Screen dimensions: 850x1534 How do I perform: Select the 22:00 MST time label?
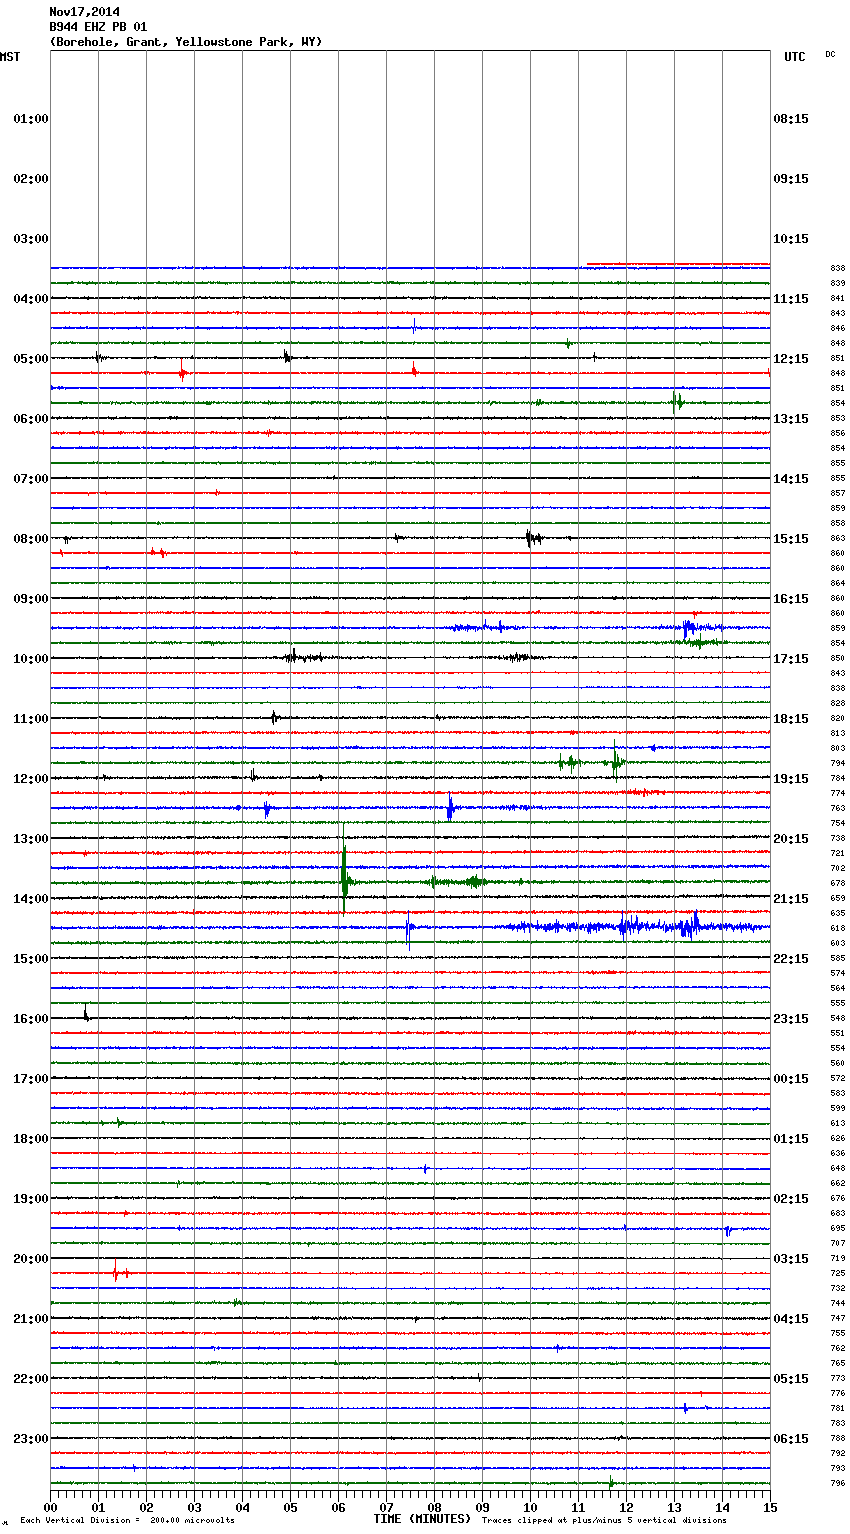[31, 1379]
